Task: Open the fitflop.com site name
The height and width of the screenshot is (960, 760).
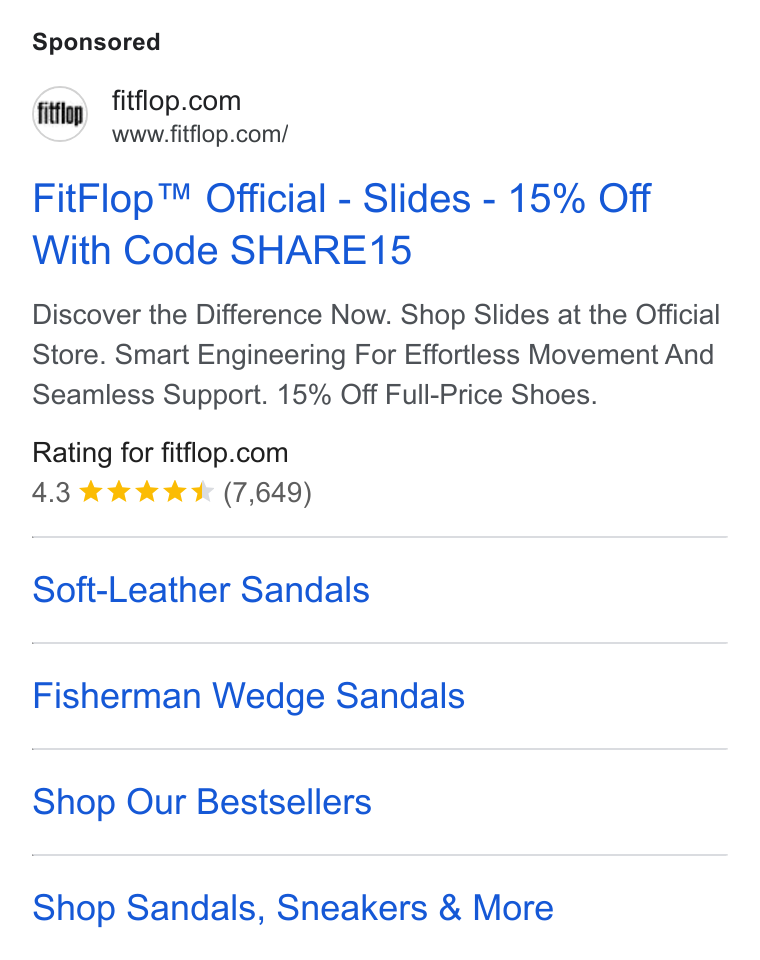Action: (x=176, y=101)
